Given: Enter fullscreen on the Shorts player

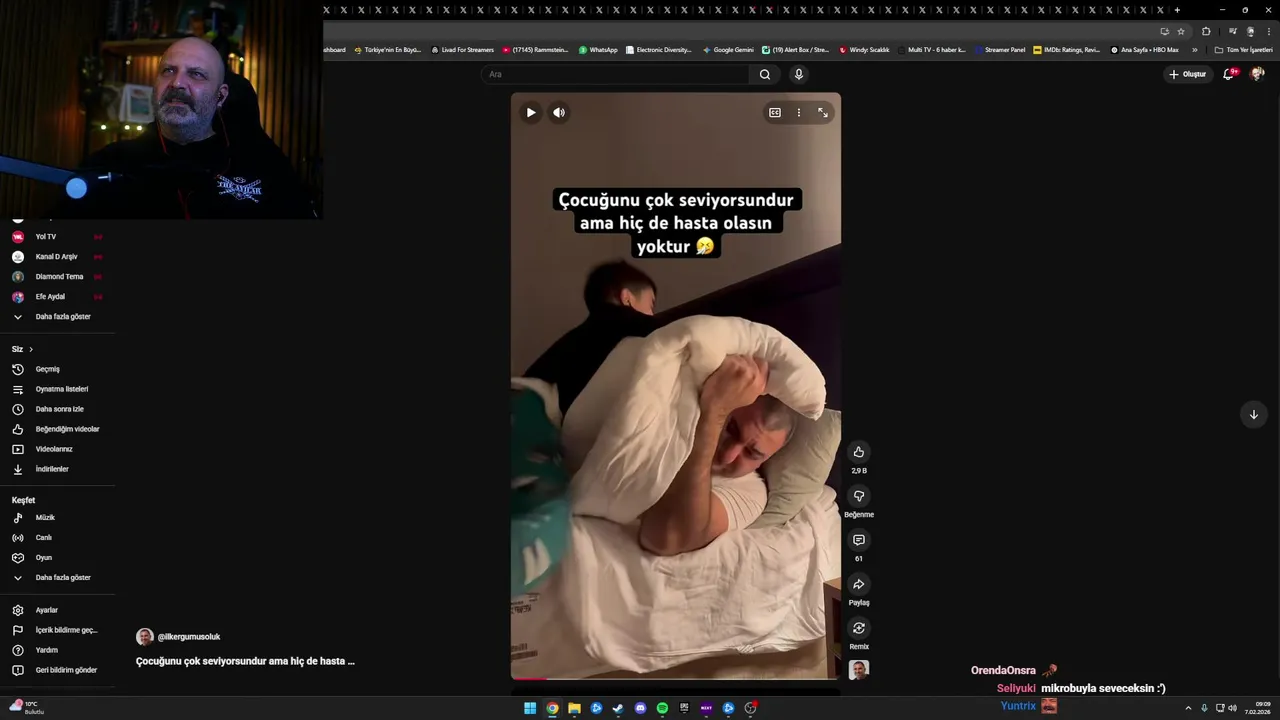Looking at the screenshot, I should [823, 113].
